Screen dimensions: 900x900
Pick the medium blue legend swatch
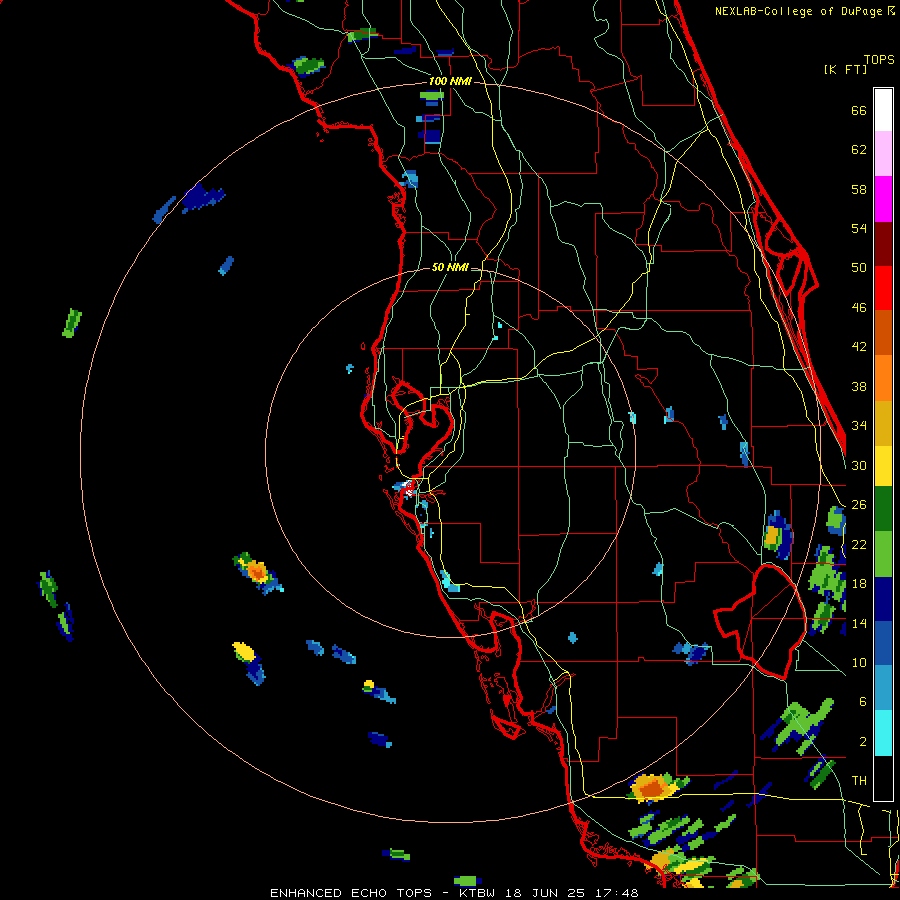(883, 643)
